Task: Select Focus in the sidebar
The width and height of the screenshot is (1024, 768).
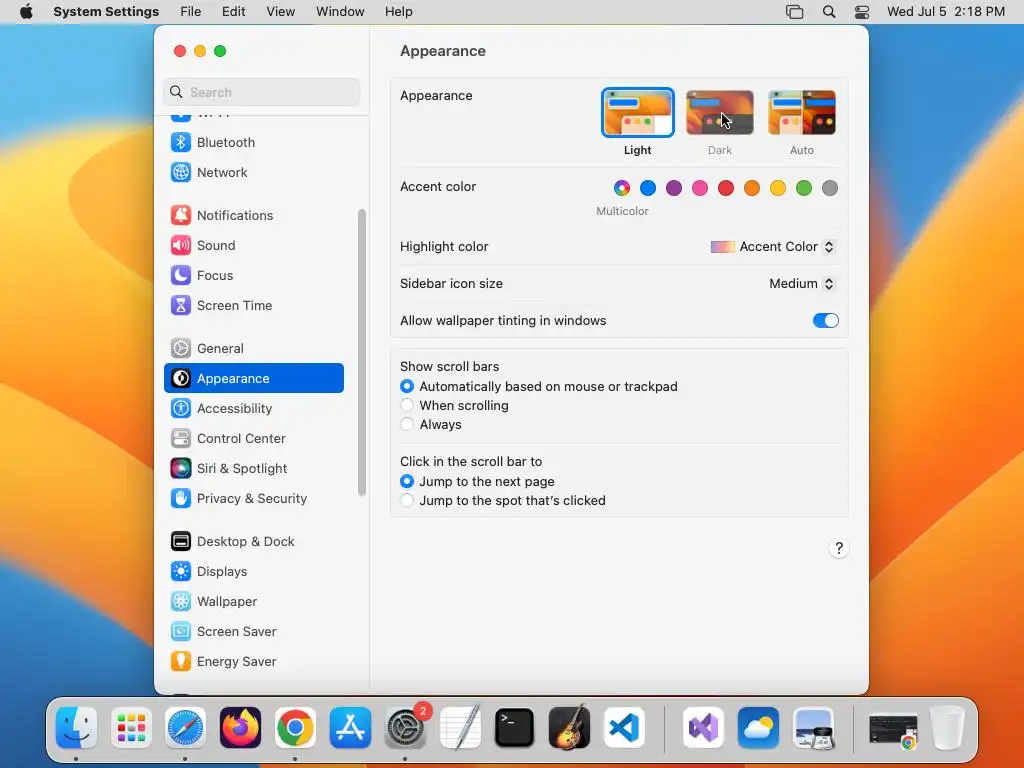Action: (x=253, y=276)
